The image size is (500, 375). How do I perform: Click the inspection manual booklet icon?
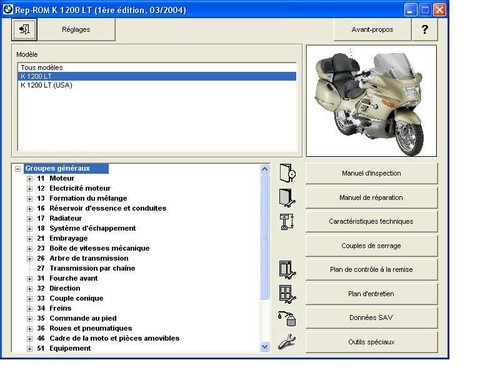(x=287, y=173)
